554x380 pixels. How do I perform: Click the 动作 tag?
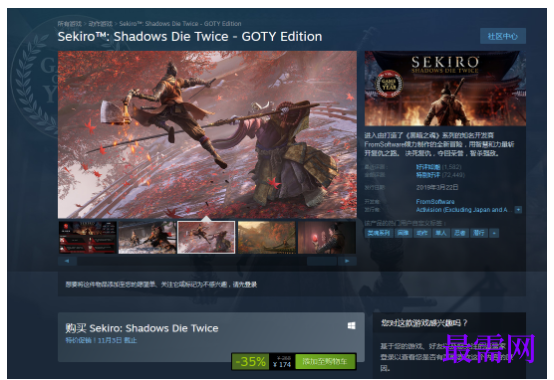(x=422, y=233)
